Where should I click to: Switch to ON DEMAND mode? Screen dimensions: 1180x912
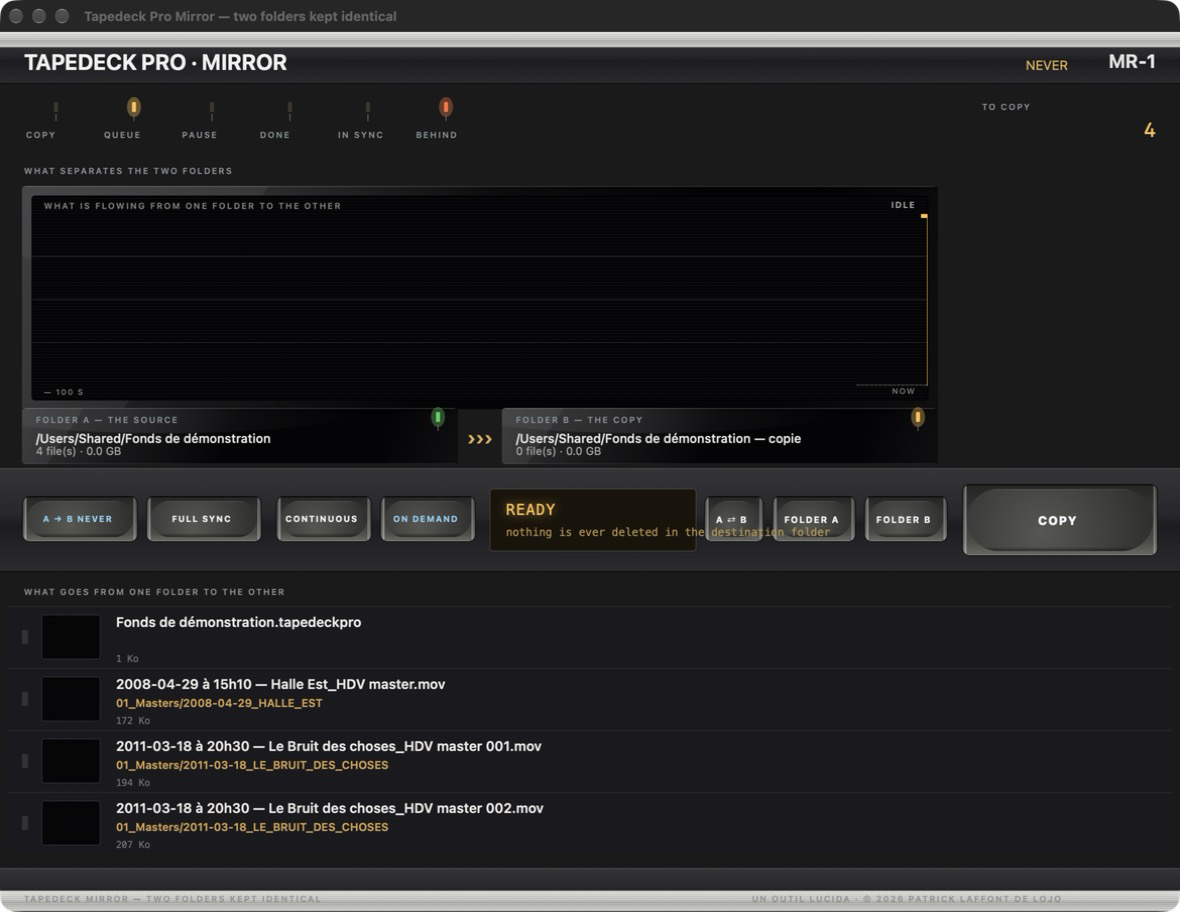[x=427, y=518]
